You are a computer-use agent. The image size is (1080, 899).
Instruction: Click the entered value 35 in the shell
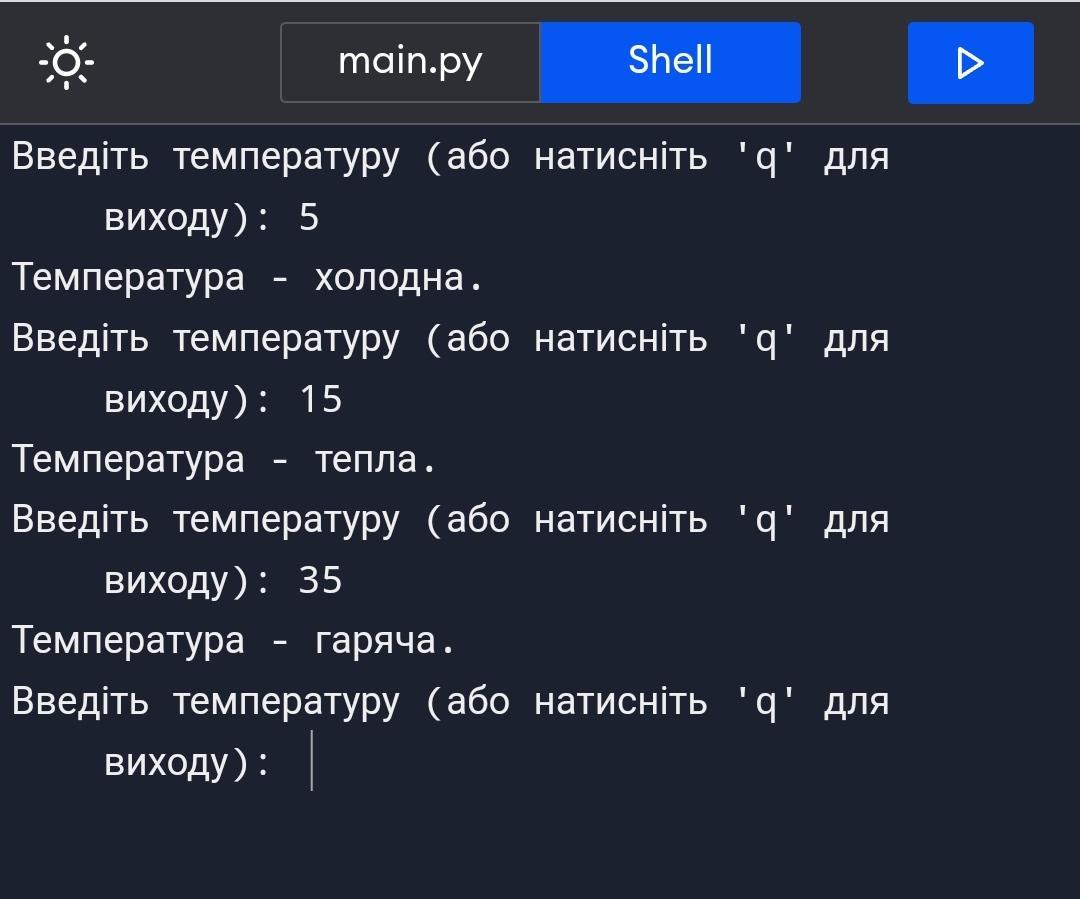tap(320, 580)
